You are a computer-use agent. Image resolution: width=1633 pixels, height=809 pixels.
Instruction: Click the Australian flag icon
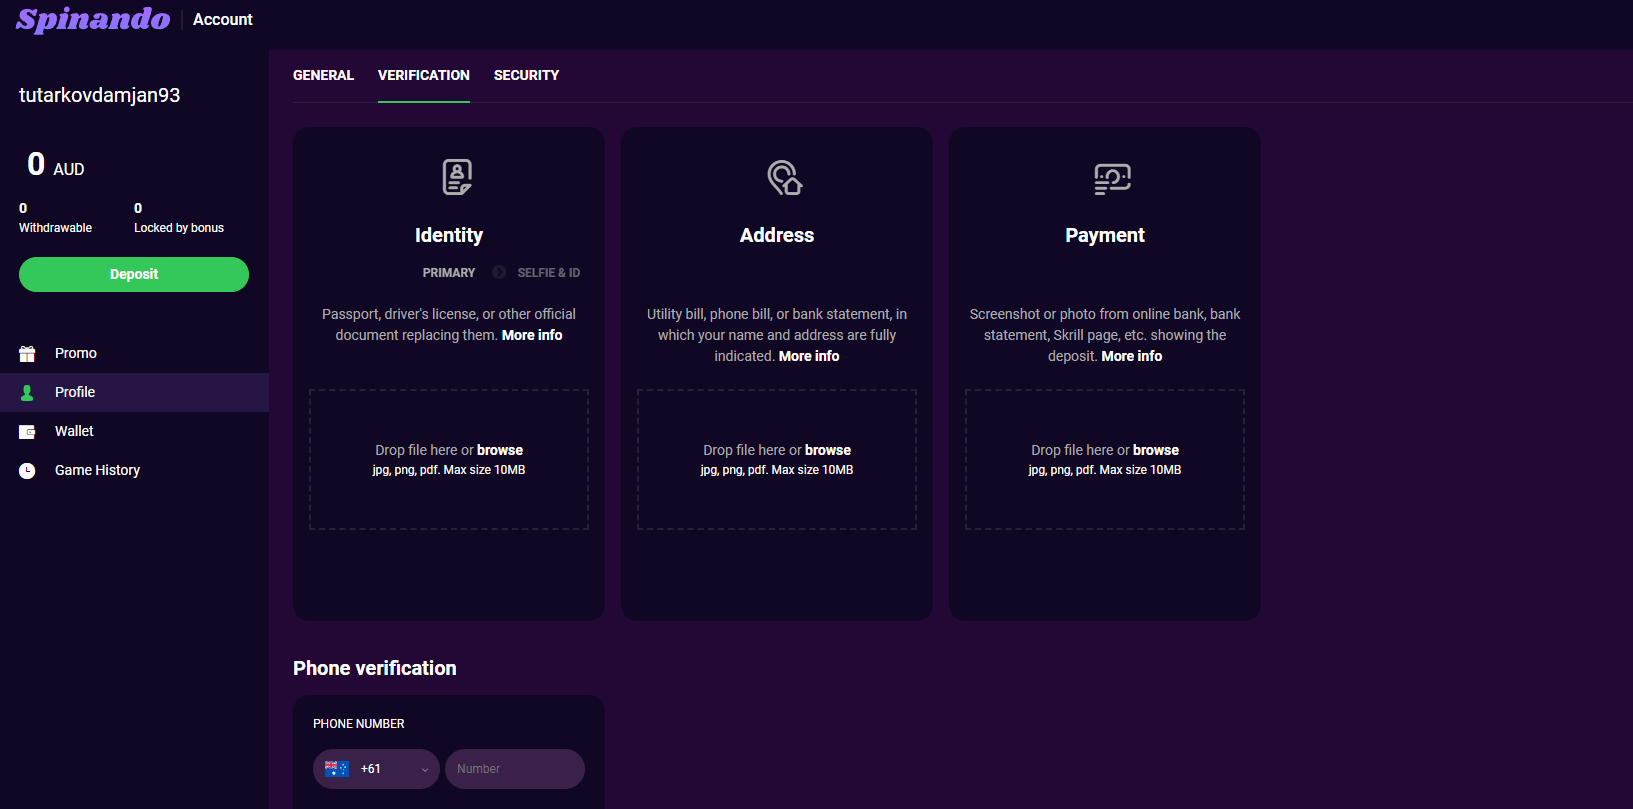tap(337, 769)
